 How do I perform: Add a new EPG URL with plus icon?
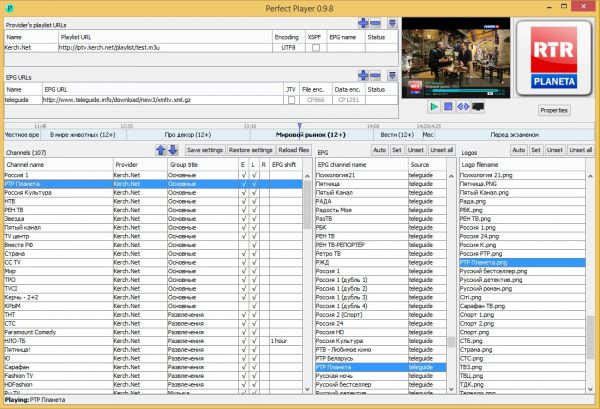(x=361, y=75)
